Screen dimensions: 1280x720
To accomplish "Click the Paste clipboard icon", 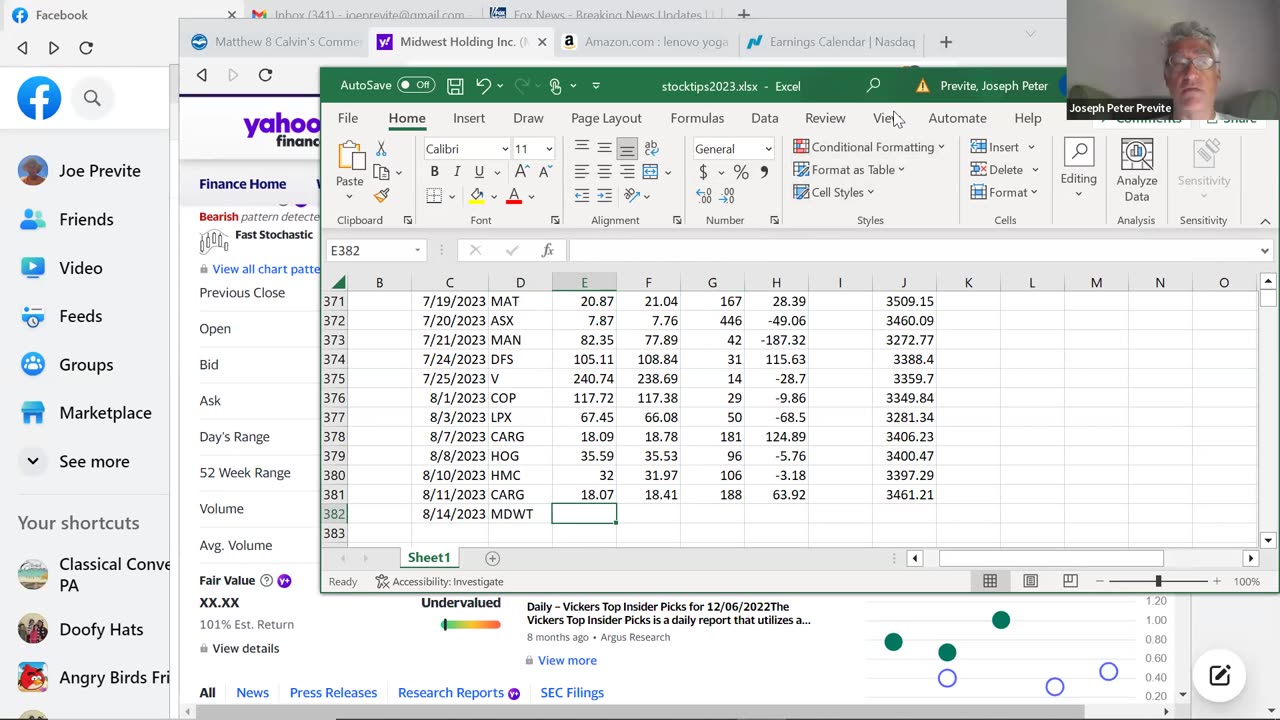I will [350, 156].
